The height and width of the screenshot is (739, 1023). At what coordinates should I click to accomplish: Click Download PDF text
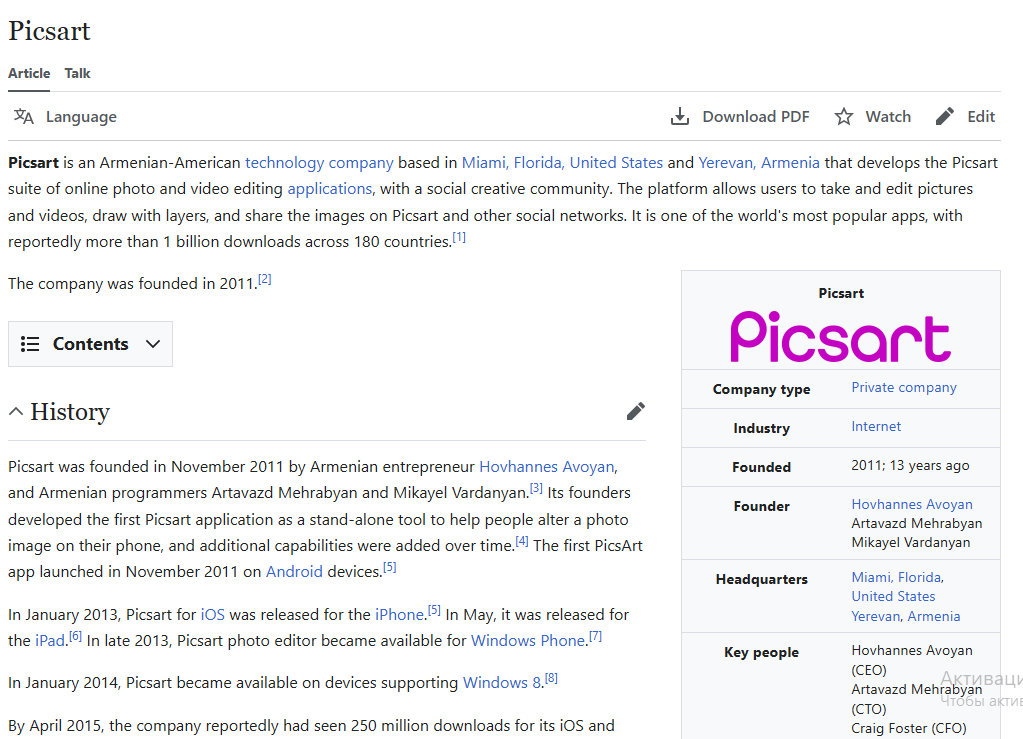click(x=756, y=117)
